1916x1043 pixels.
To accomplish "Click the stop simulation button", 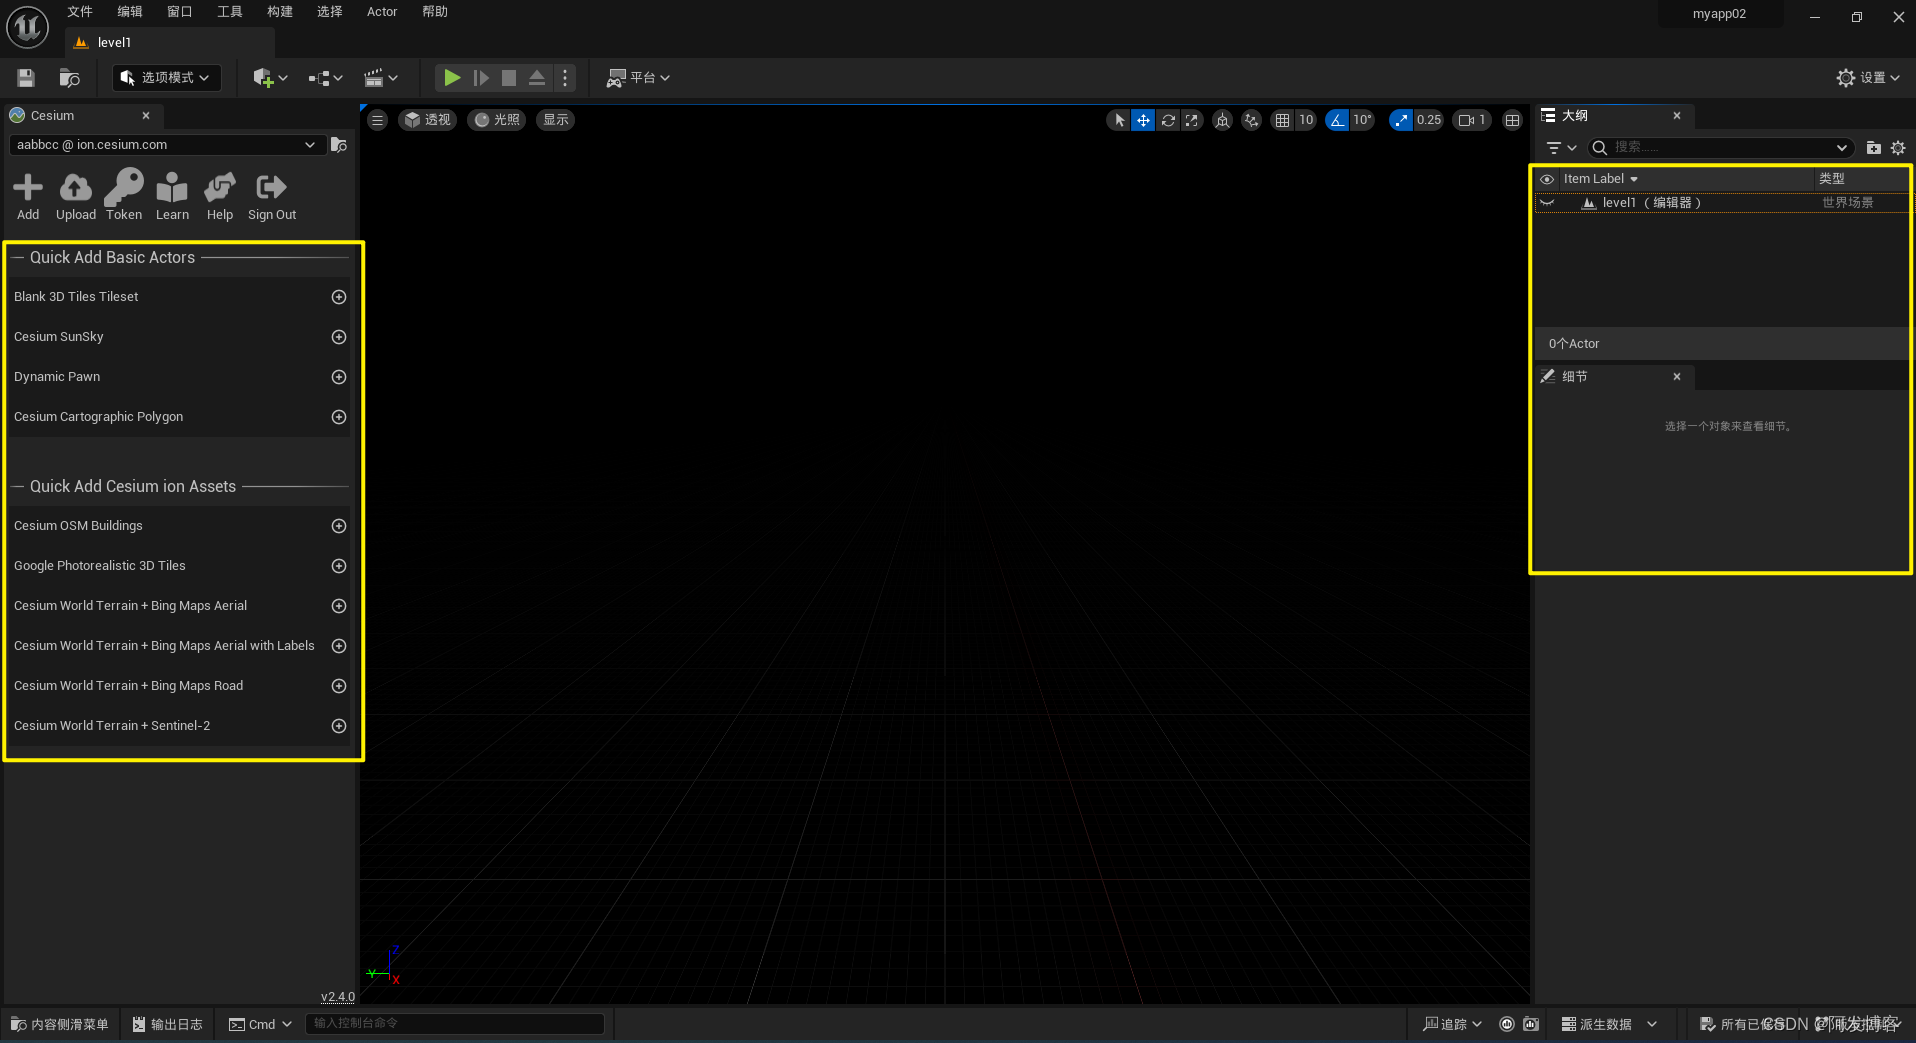I will tap(509, 78).
